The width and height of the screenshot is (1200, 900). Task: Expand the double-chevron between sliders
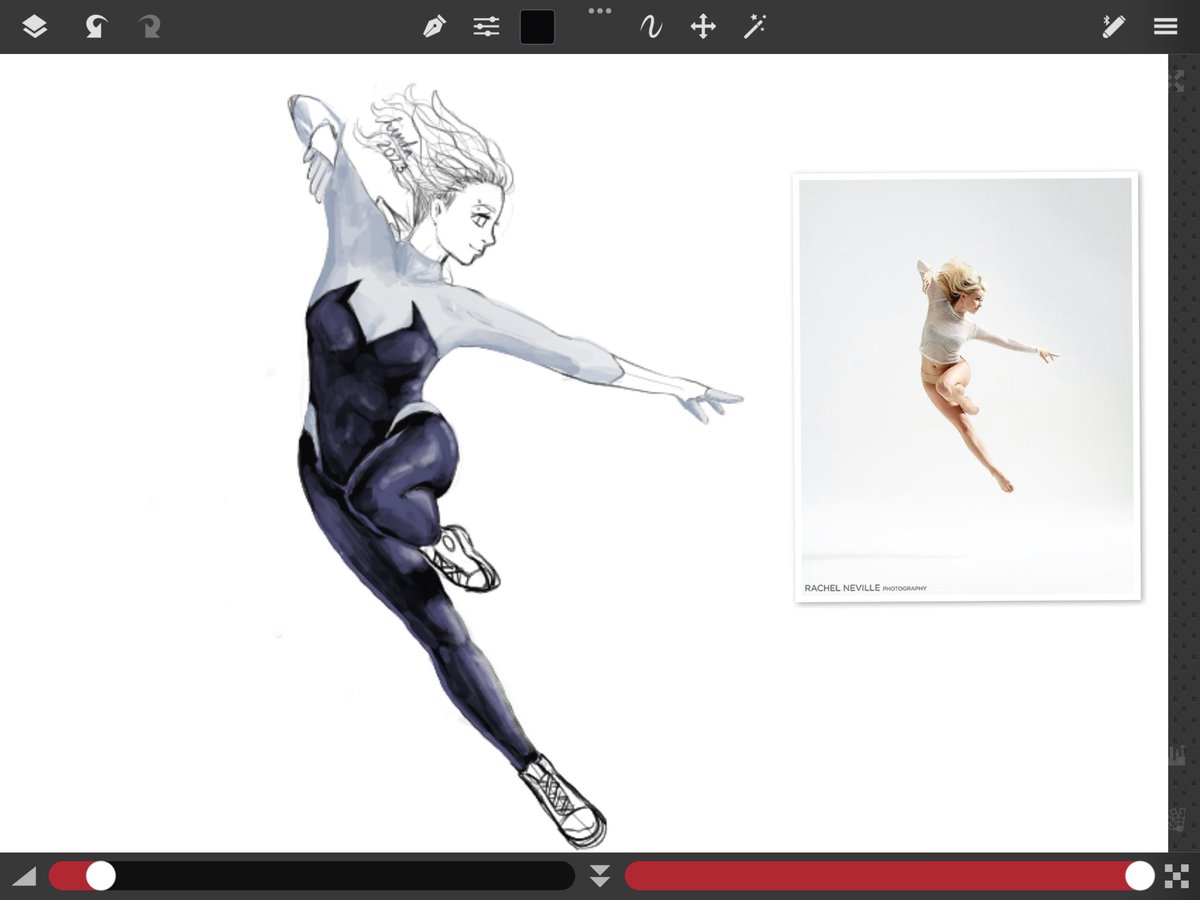(599, 876)
